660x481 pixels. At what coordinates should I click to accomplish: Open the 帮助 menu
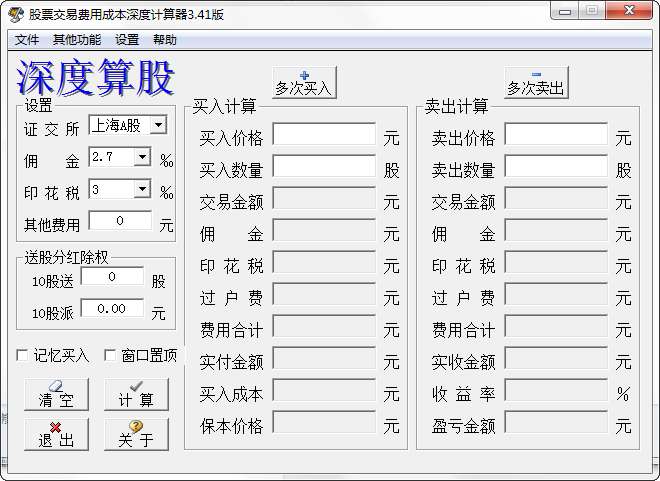[x=165, y=40]
